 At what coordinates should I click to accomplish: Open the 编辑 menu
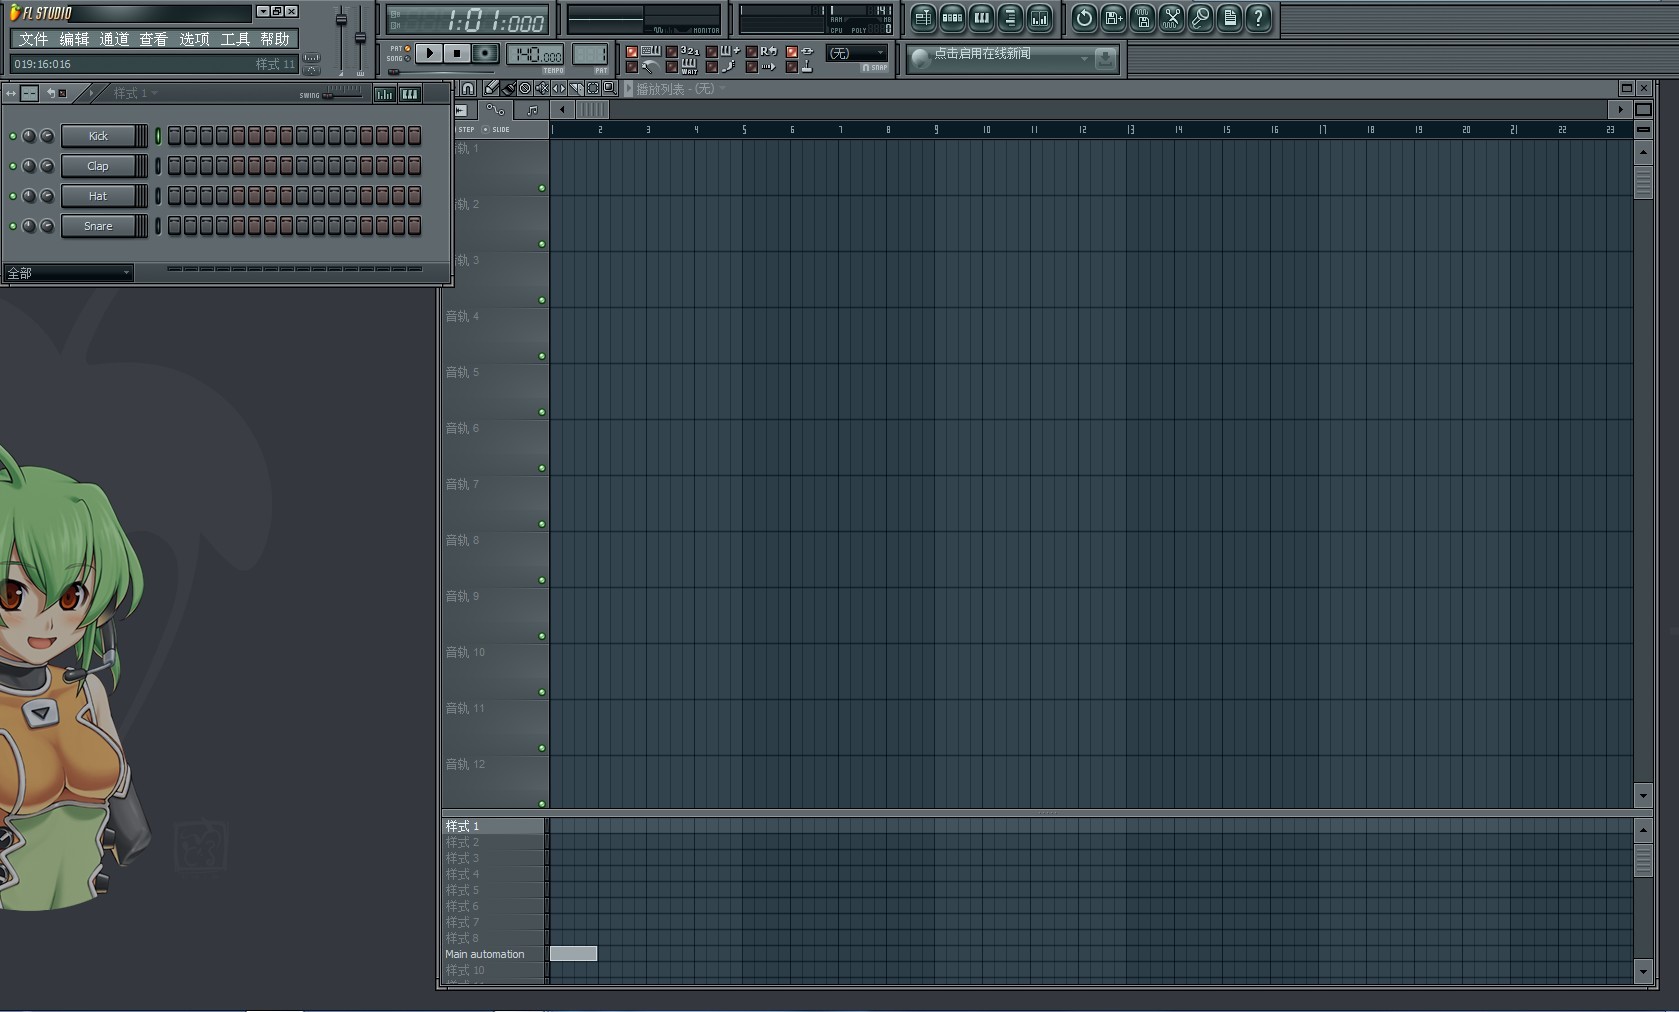tap(74, 39)
